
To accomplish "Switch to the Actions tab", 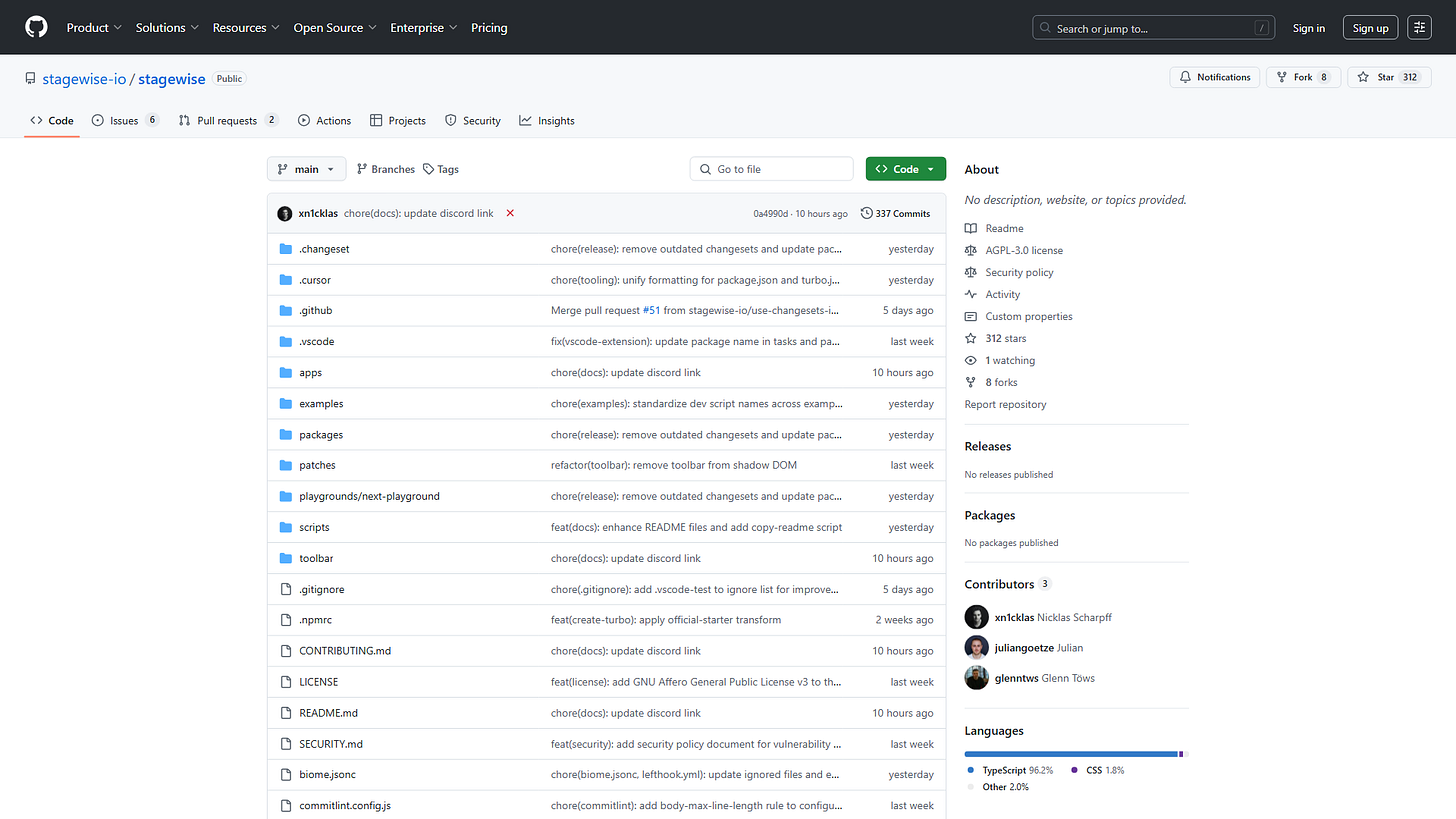I will (325, 120).
